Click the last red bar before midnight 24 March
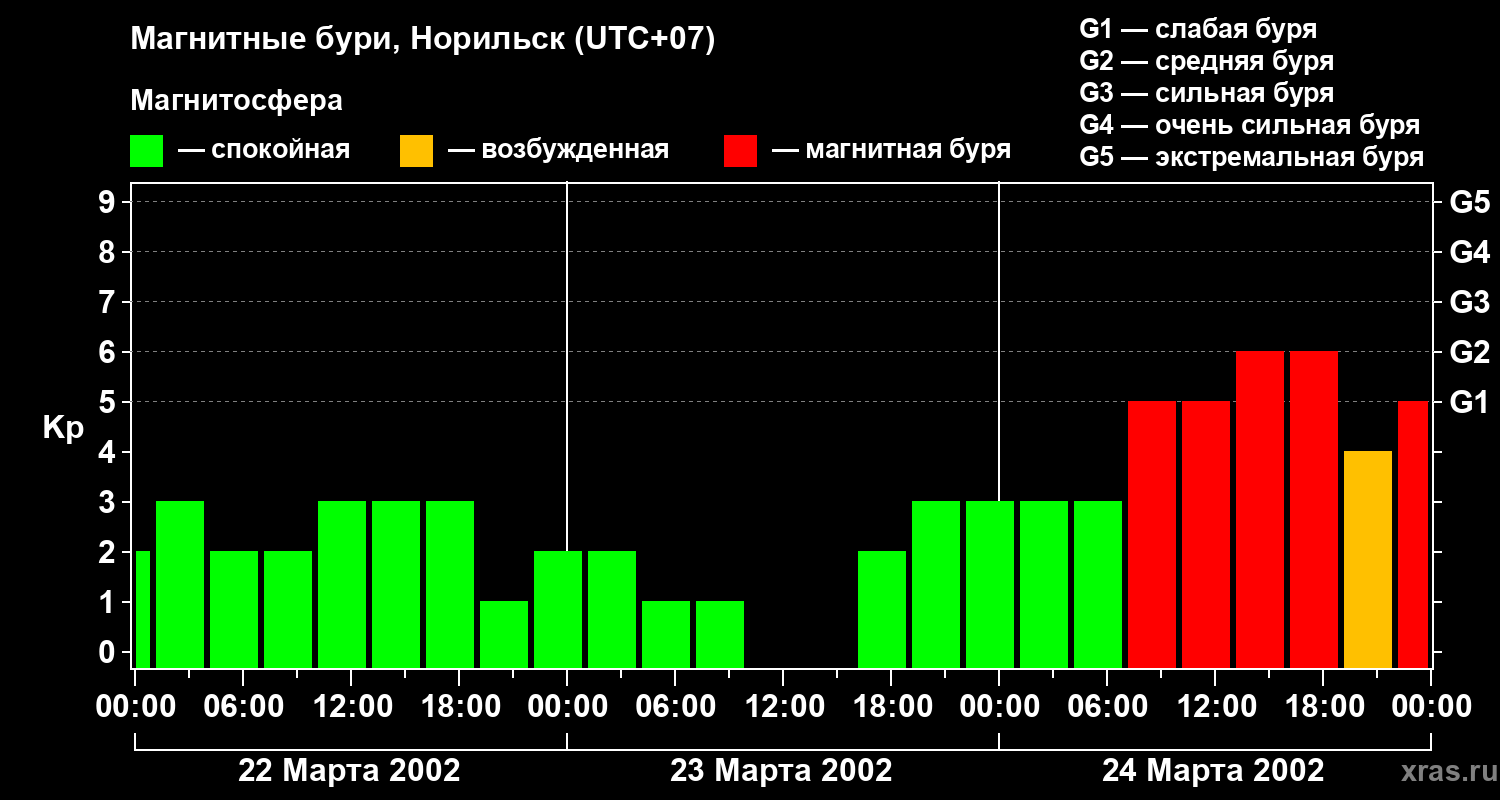This screenshot has width=1500, height=800. coord(1413,534)
